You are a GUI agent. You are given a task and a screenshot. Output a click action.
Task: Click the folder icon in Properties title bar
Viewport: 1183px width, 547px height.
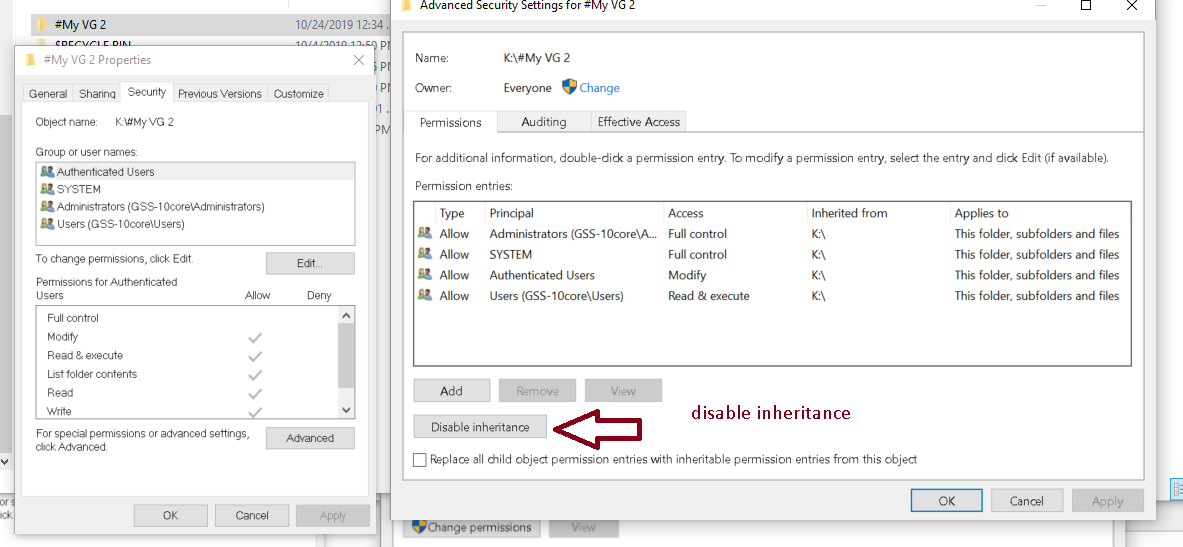(x=31, y=60)
